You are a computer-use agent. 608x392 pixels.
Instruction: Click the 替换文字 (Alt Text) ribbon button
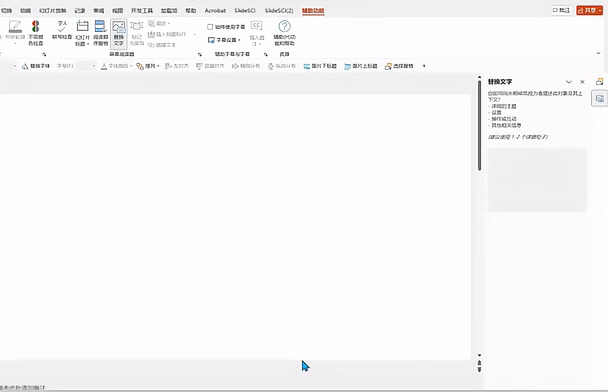119,33
